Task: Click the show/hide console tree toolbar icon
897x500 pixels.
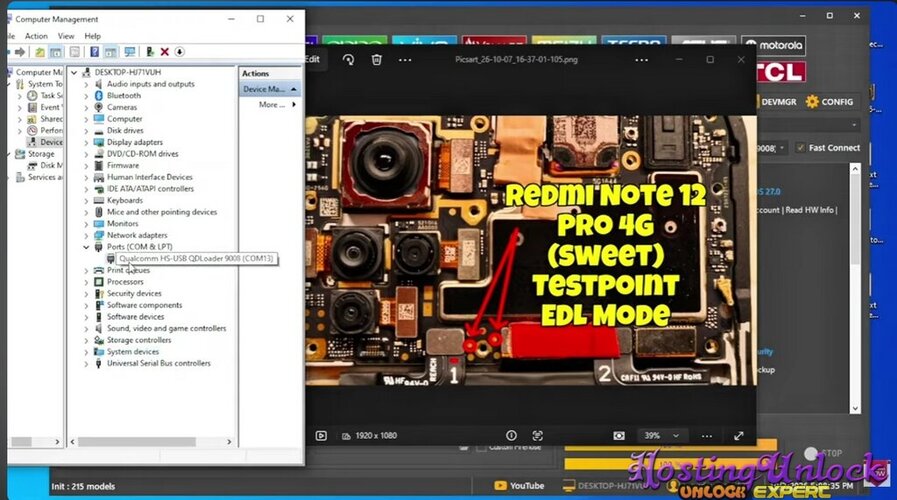Action: click(55, 52)
